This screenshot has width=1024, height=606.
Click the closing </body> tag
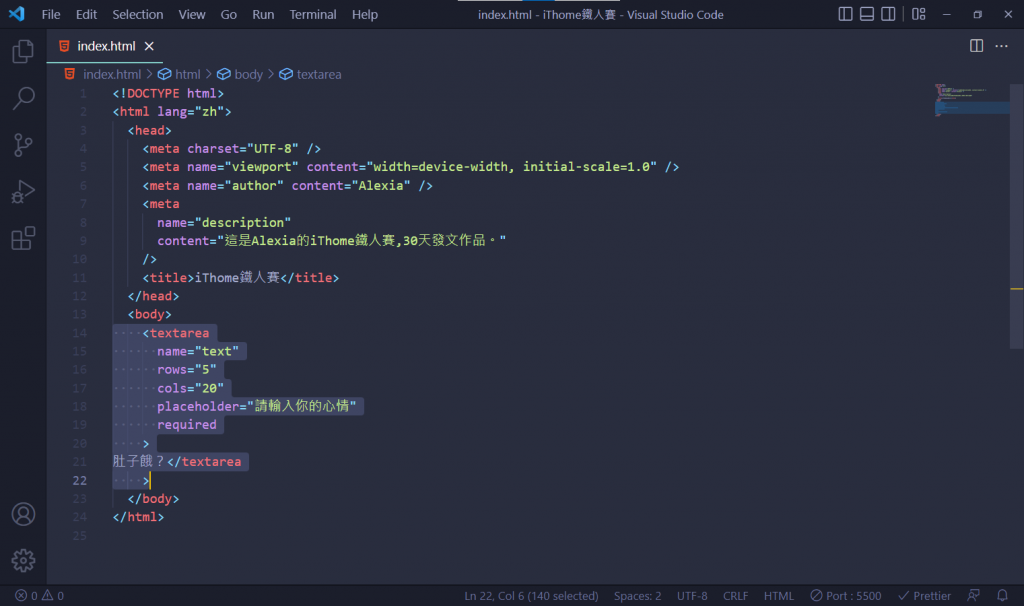(153, 499)
